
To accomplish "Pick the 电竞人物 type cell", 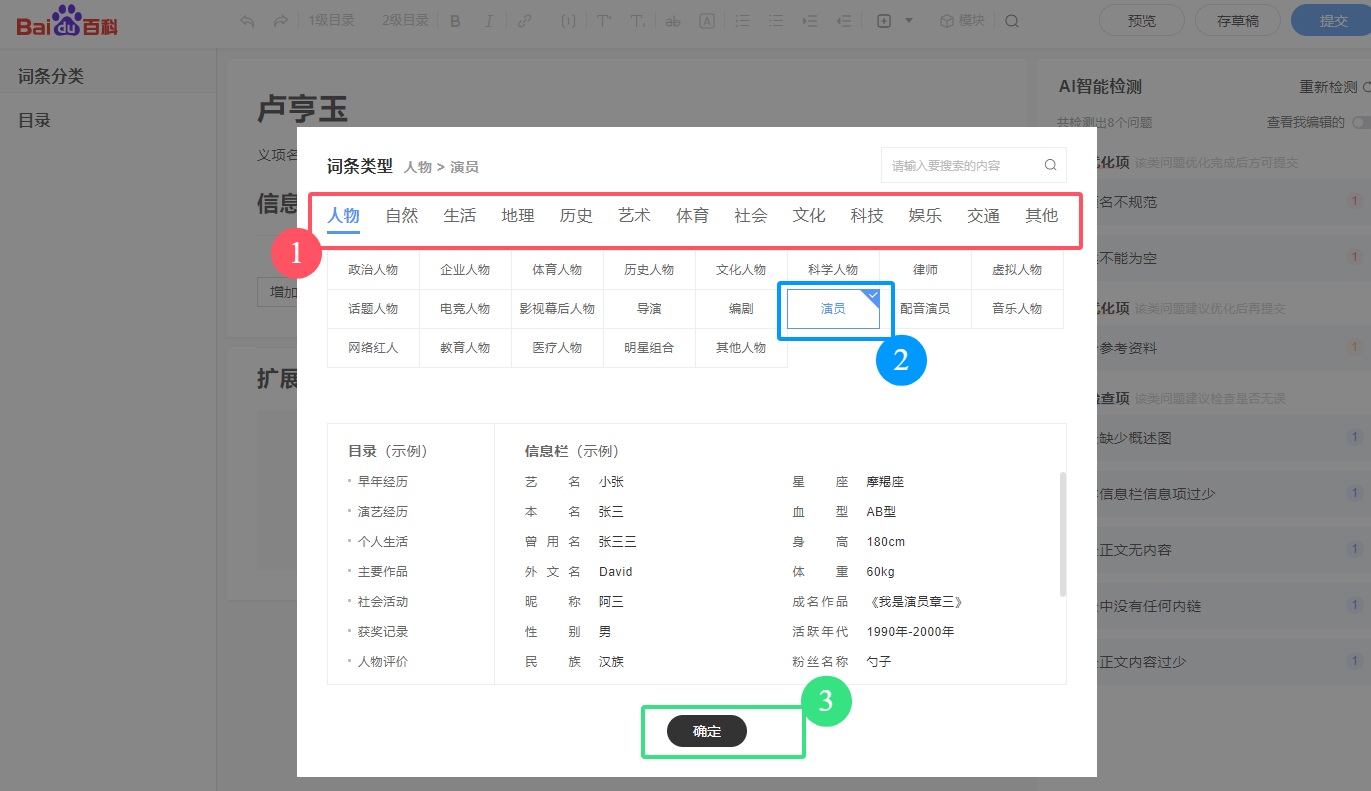I will [x=465, y=309].
